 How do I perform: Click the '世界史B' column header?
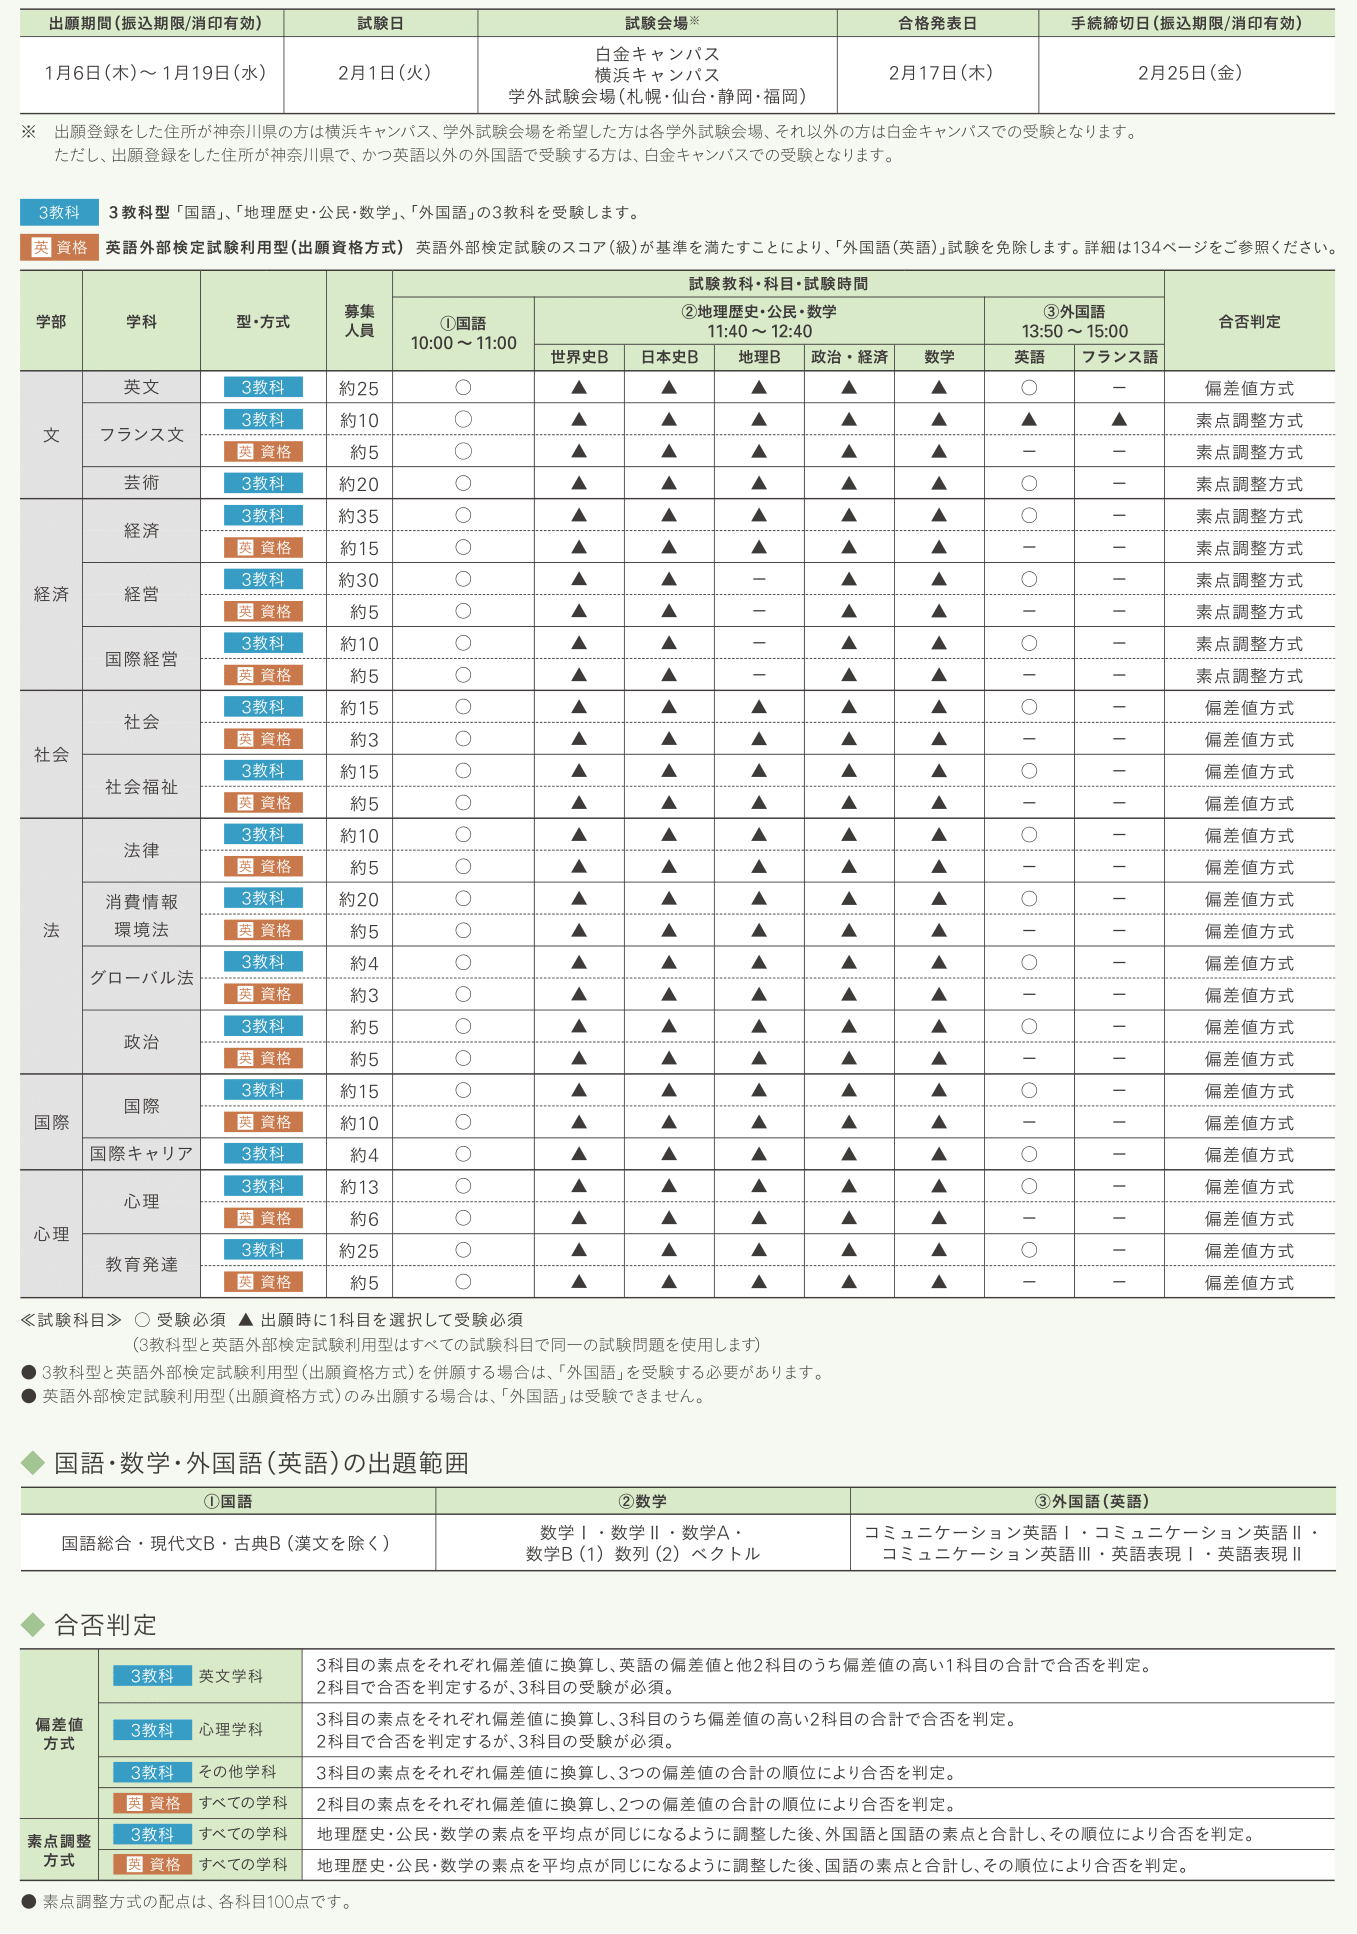coord(579,357)
